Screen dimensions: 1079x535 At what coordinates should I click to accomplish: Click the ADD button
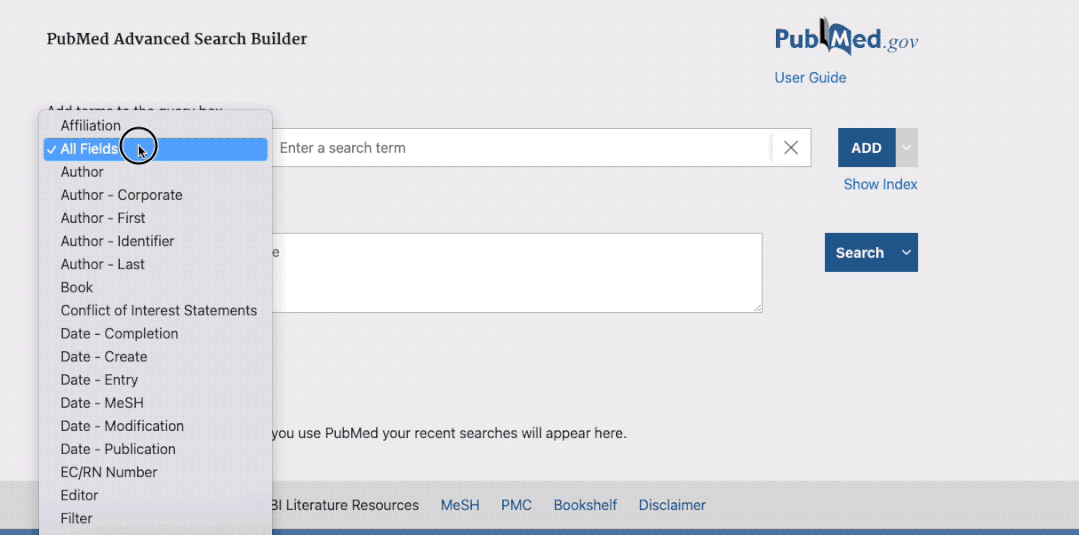(x=866, y=148)
